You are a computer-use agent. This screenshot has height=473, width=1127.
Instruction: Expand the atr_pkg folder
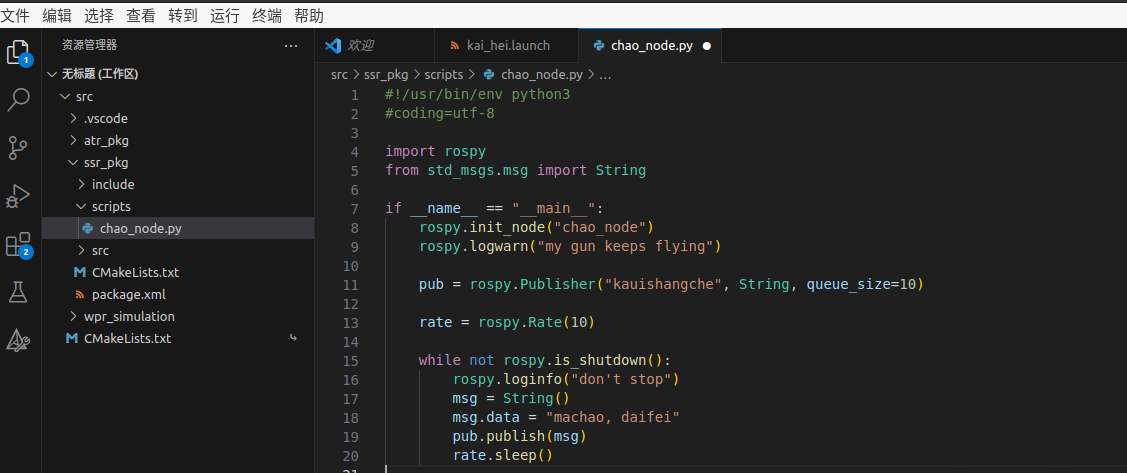point(105,140)
